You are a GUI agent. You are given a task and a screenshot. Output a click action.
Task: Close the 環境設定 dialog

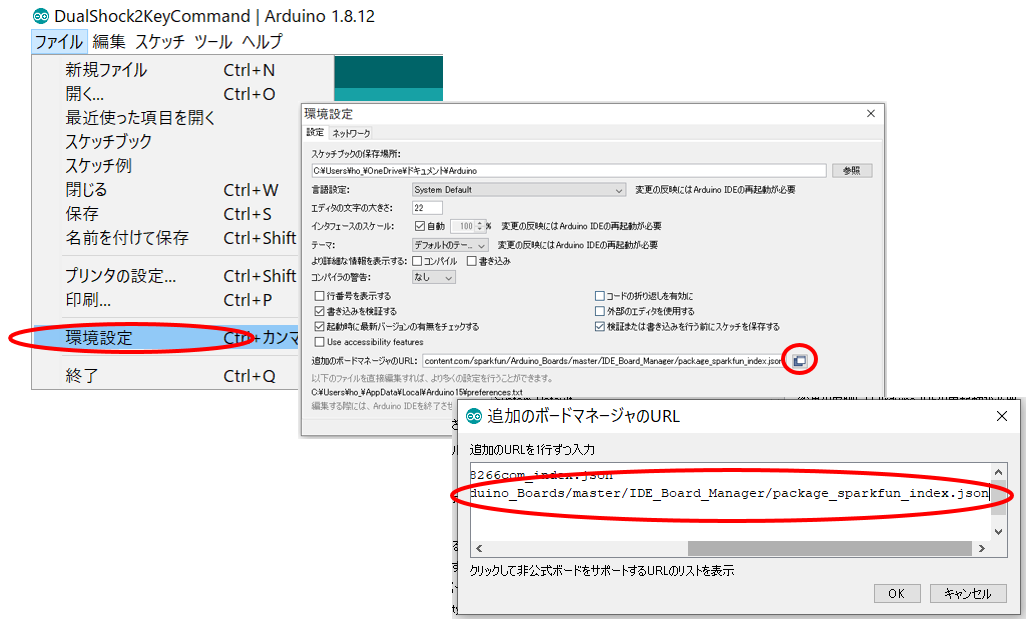pos(871,114)
